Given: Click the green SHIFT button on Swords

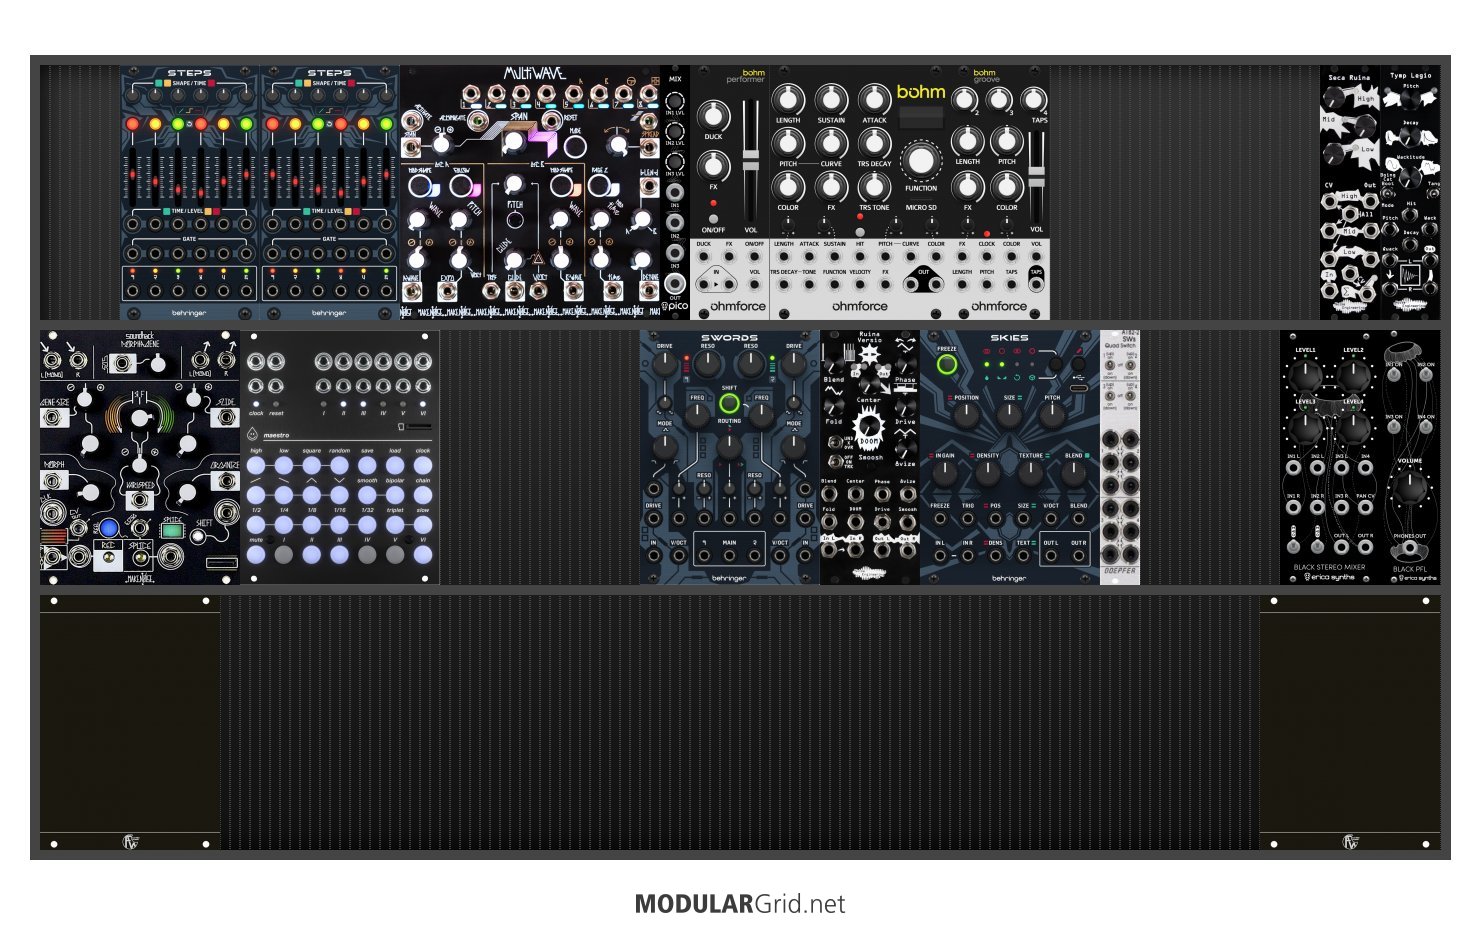Looking at the screenshot, I should point(729,404).
